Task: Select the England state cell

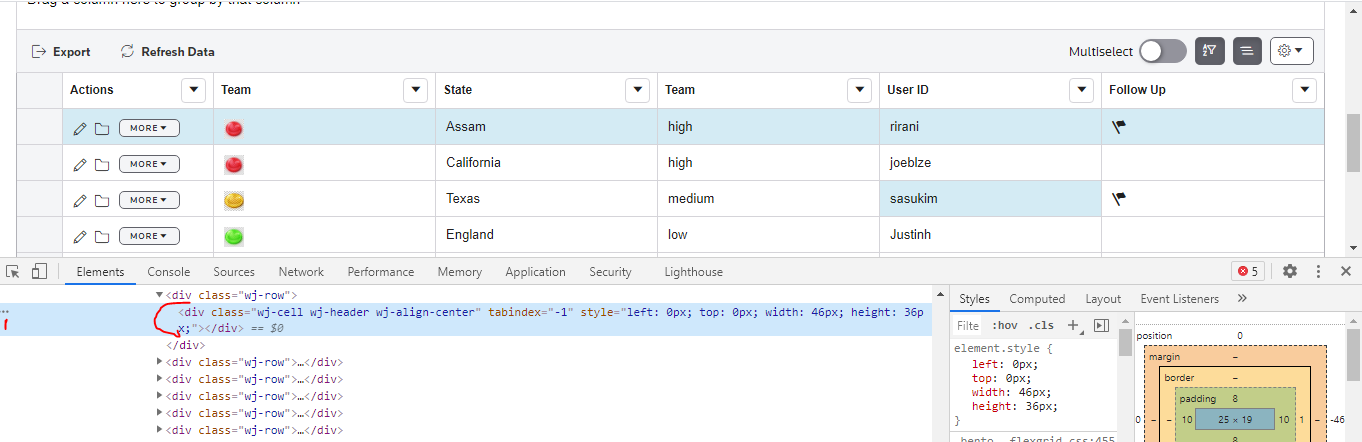Action: coord(547,235)
